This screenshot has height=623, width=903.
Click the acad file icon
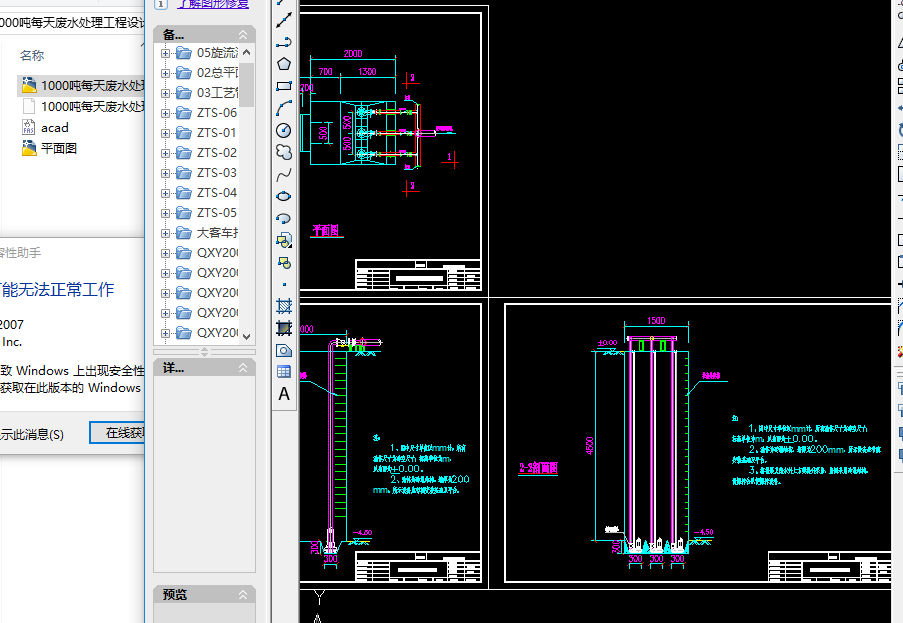point(28,127)
